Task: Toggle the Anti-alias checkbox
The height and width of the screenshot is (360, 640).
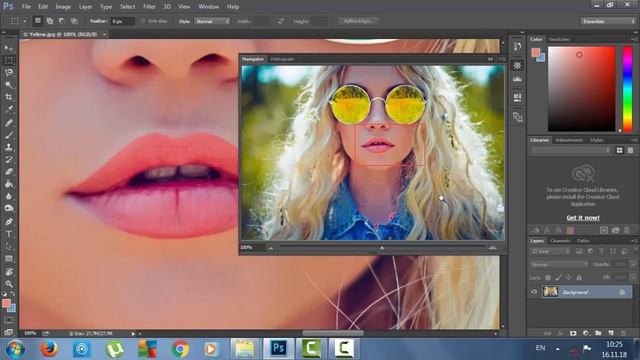Action: click(x=143, y=21)
